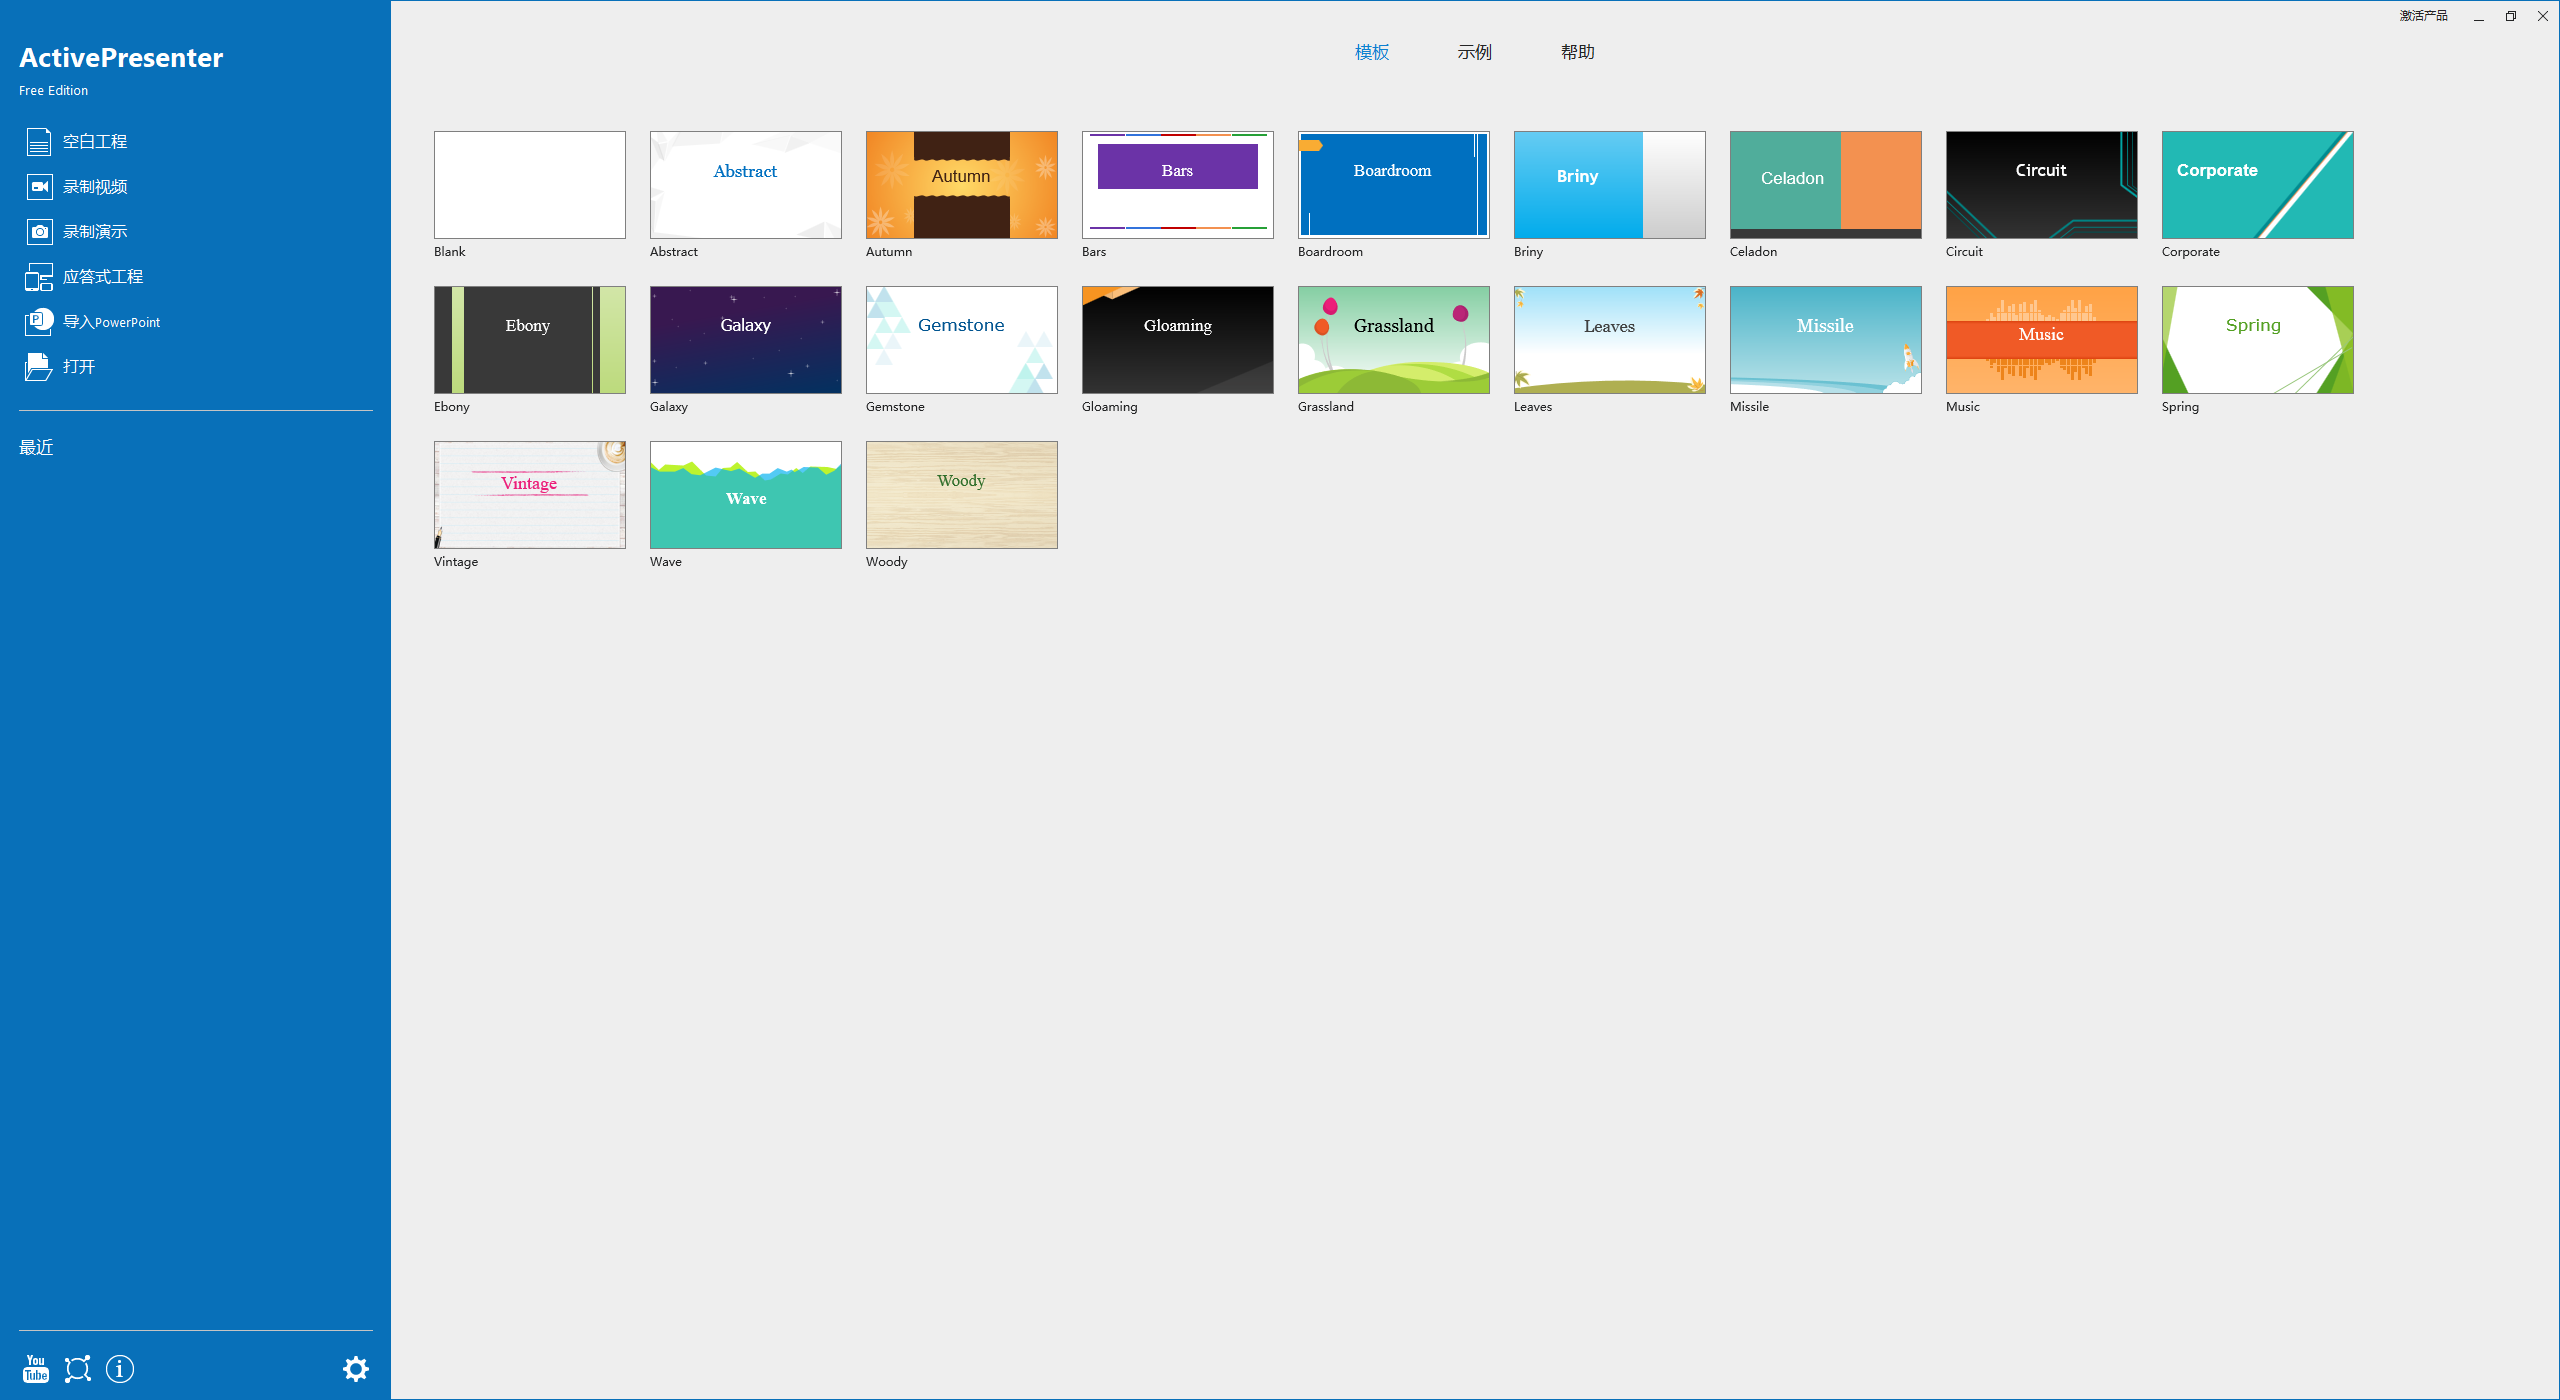The width and height of the screenshot is (2560, 1400).
Task: Click the record video camera icon
Action: pos(39,187)
